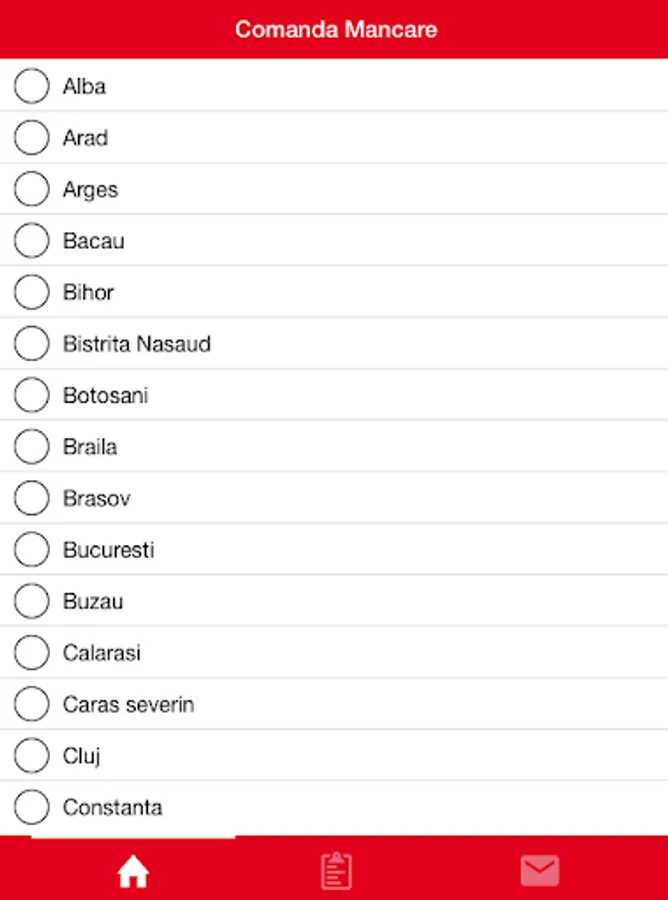Choose the Botosani radio button
The height and width of the screenshot is (900, 668).
[32, 395]
